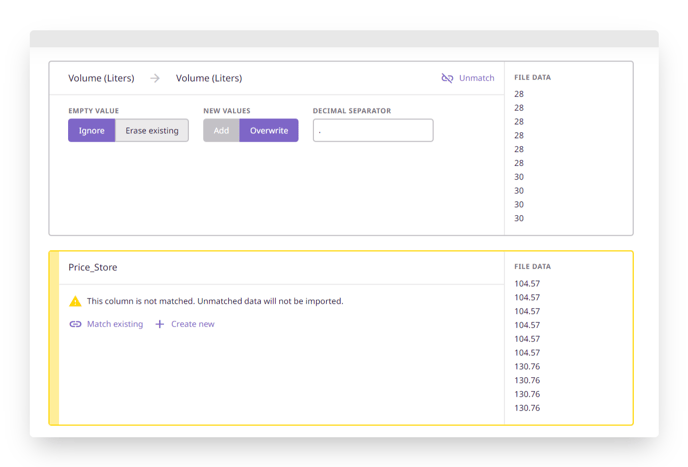Click the yellow highlight bar of Price_Store card
This screenshot has height=467, width=688.
click(54, 338)
